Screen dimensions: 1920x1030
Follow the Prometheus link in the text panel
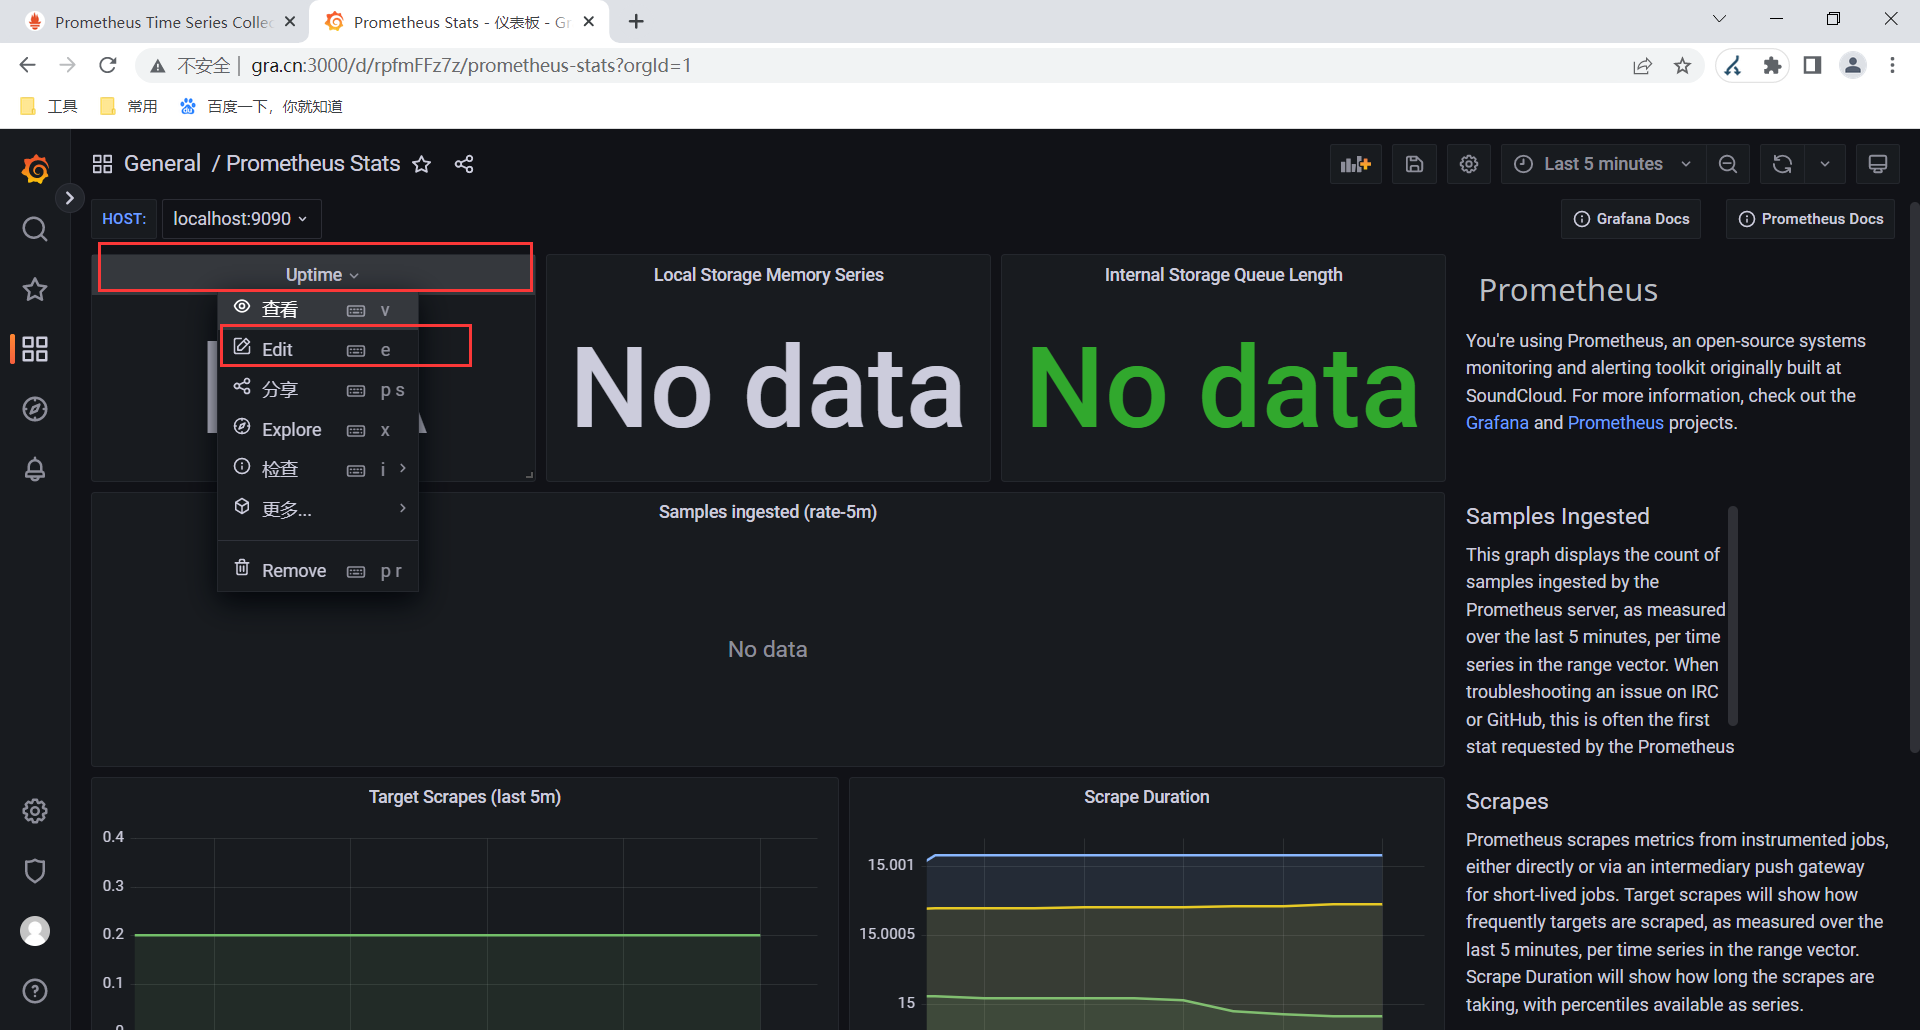[x=1615, y=423]
